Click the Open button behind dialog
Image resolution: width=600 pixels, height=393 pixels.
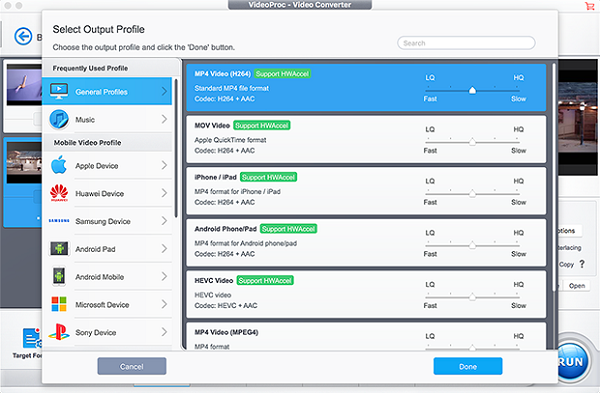tap(577, 285)
